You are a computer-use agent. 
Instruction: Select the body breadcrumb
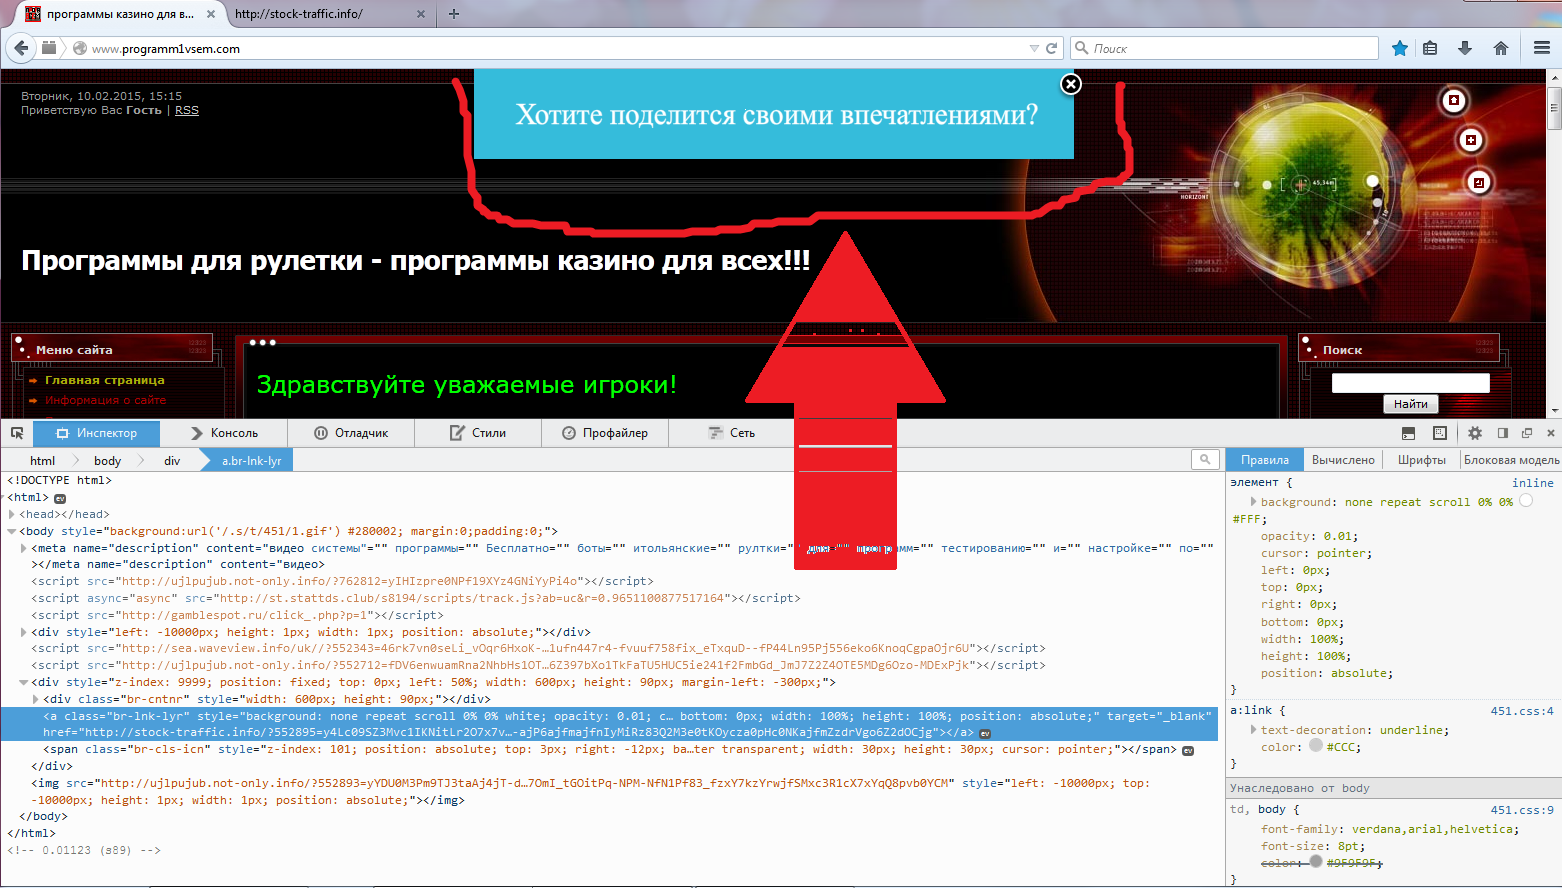click(x=107, y=461)
